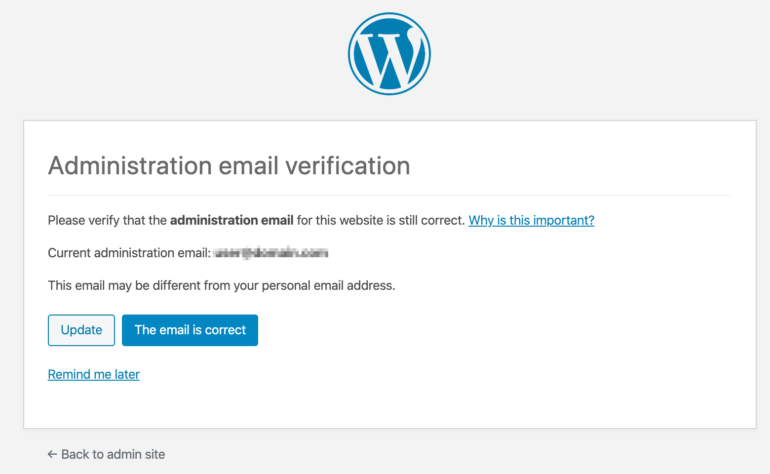Click the horizontal divider line under the heading

(x=390, y=195)
